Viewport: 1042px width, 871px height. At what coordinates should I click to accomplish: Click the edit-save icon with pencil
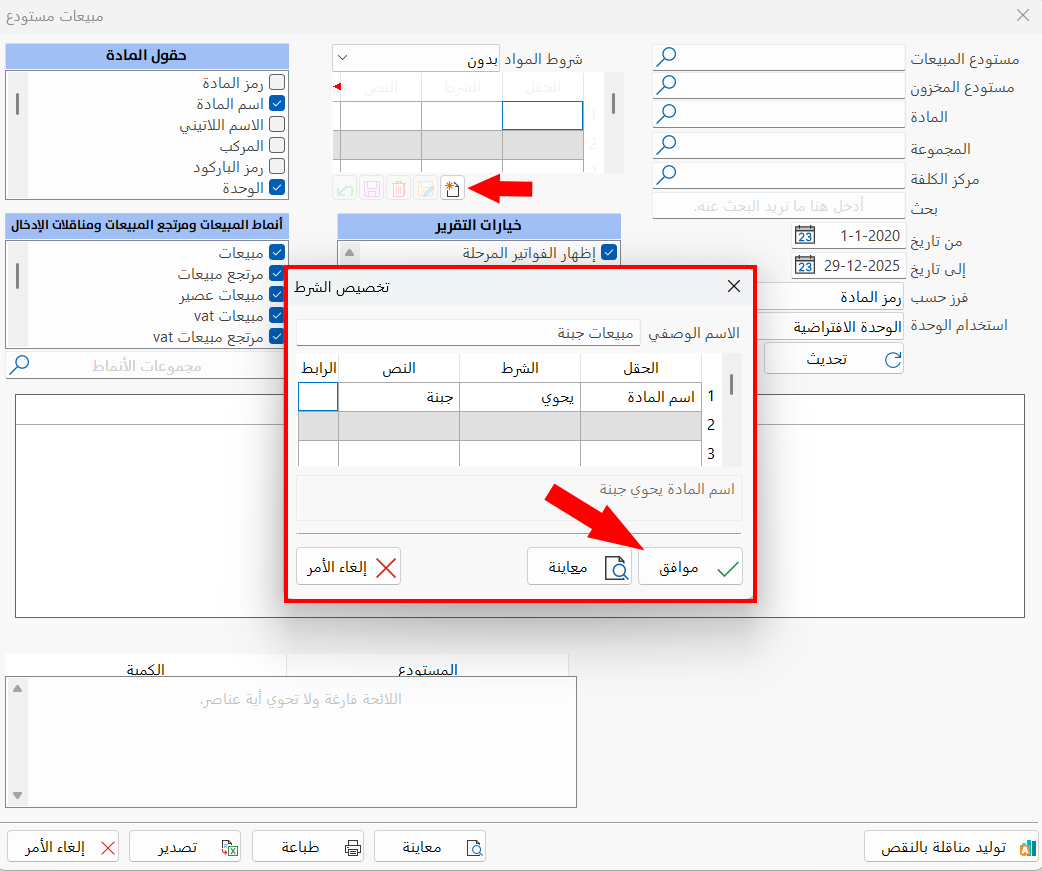coord(425,188)
